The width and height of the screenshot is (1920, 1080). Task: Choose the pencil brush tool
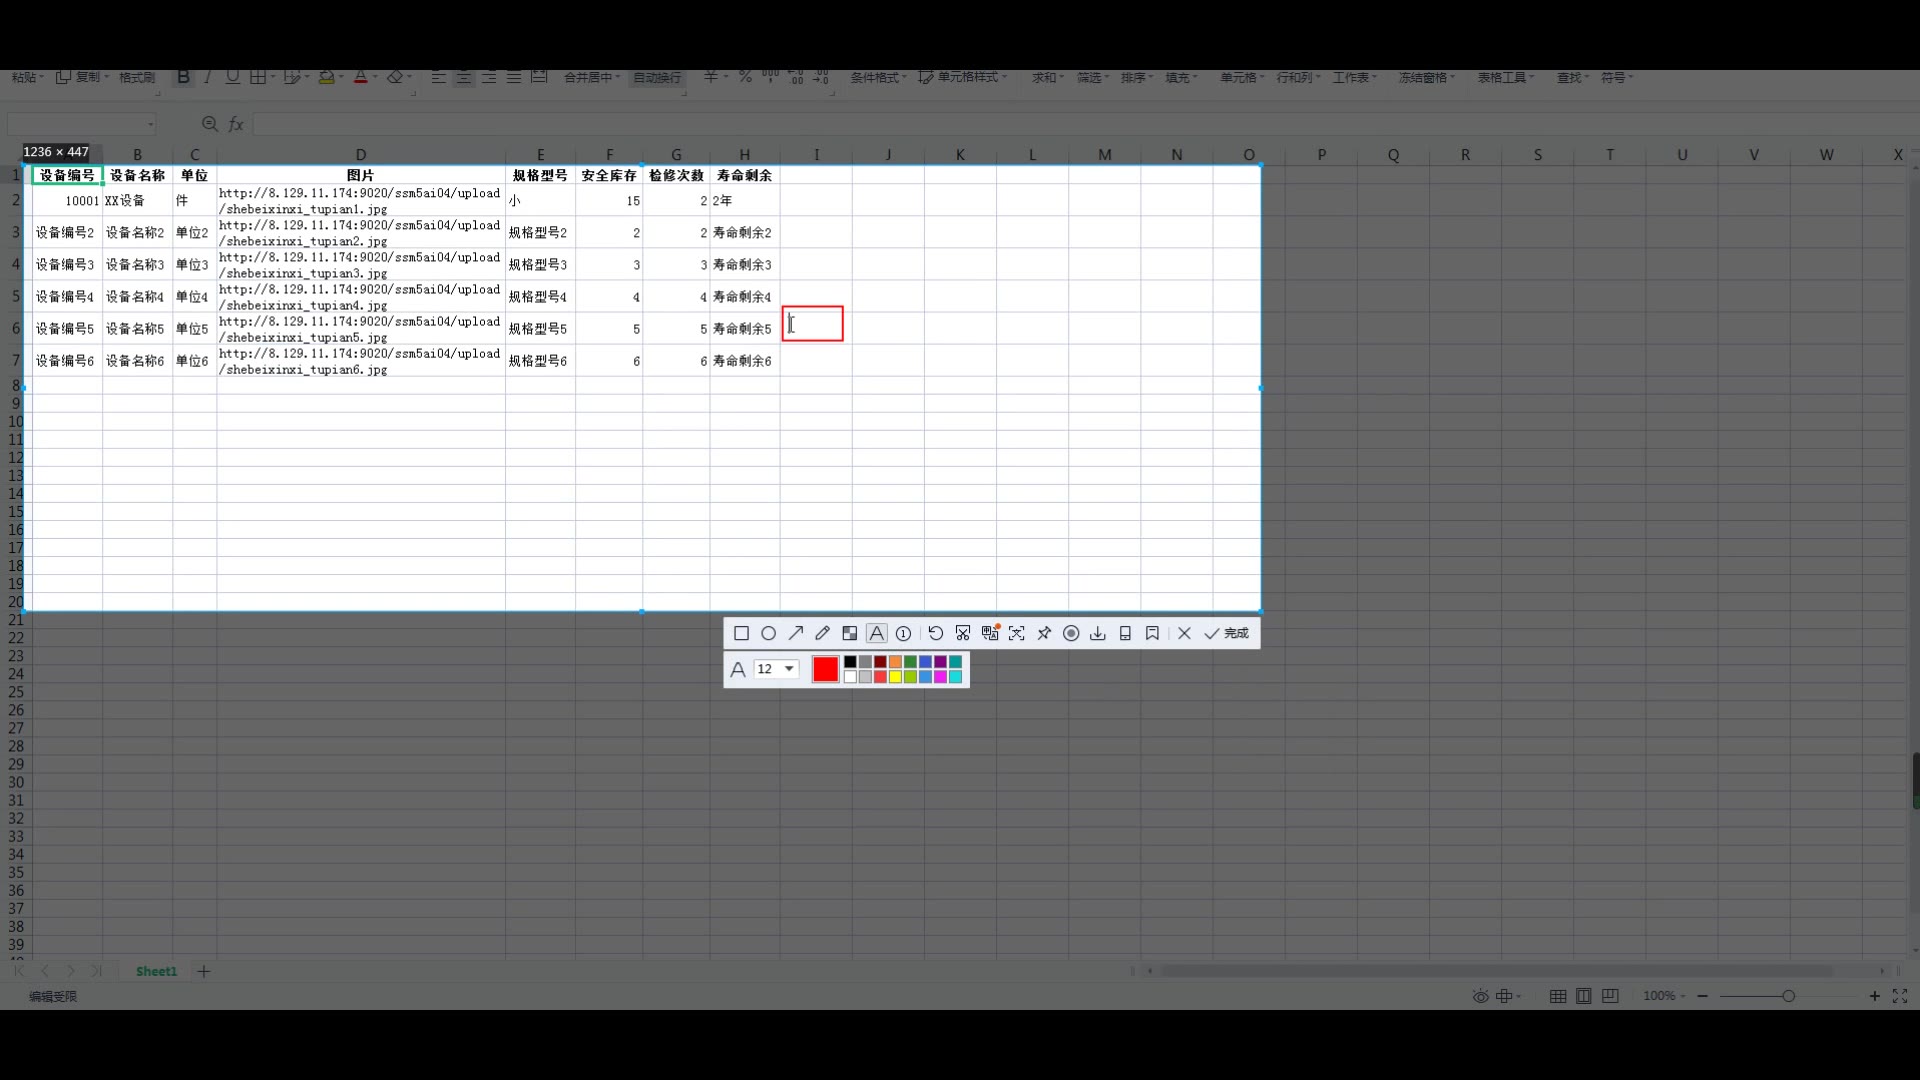[822, 633]
